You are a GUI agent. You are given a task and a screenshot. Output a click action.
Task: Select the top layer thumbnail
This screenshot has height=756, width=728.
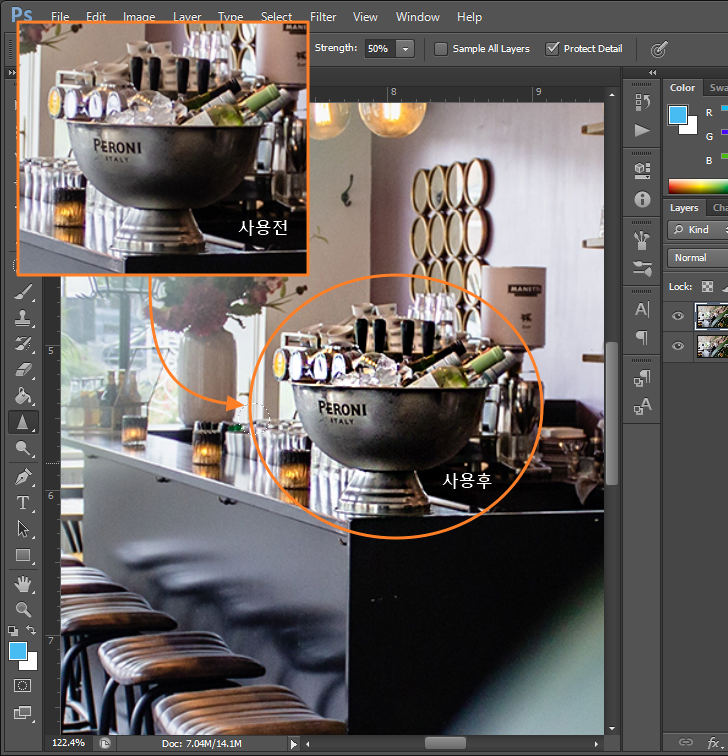tap(712, 316)
